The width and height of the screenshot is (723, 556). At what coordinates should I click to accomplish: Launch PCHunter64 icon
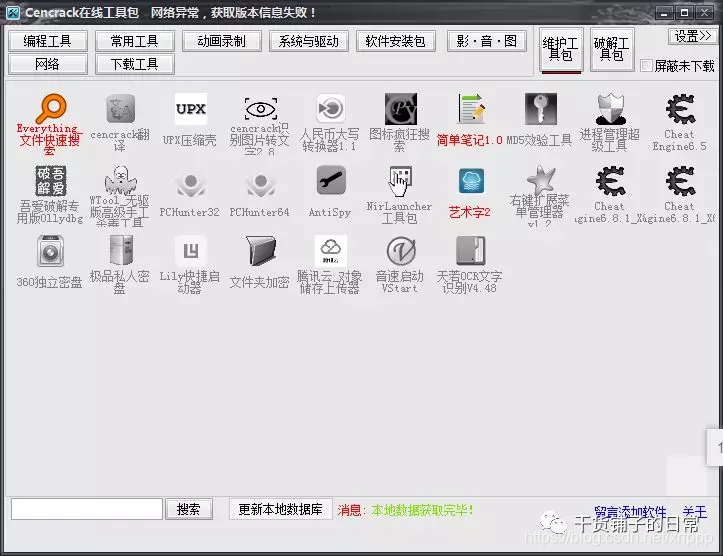[x=261, y=183]
